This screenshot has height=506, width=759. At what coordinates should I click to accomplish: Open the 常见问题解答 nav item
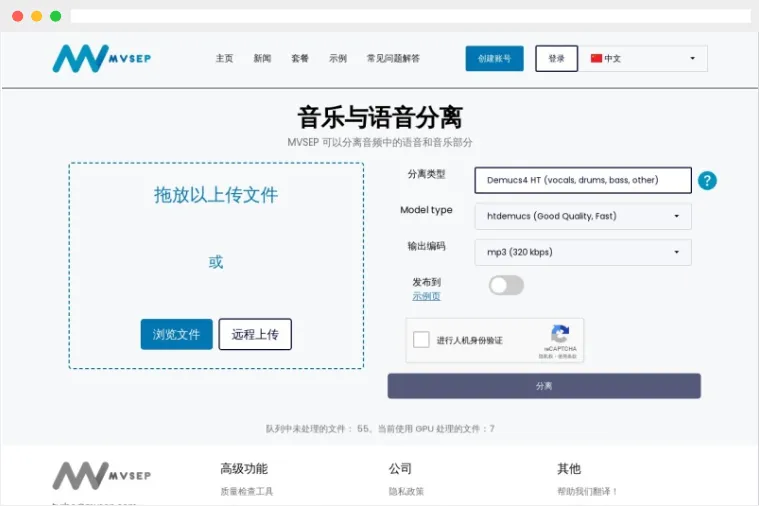pyautogui.click(x=393, y=59)
